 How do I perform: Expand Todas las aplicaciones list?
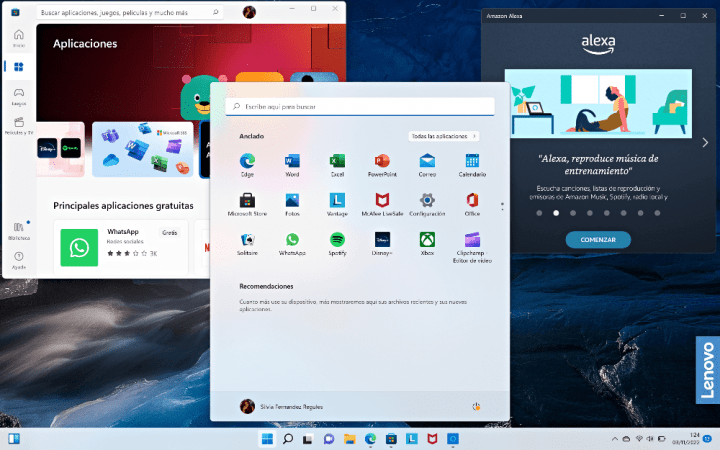point(444,136)
